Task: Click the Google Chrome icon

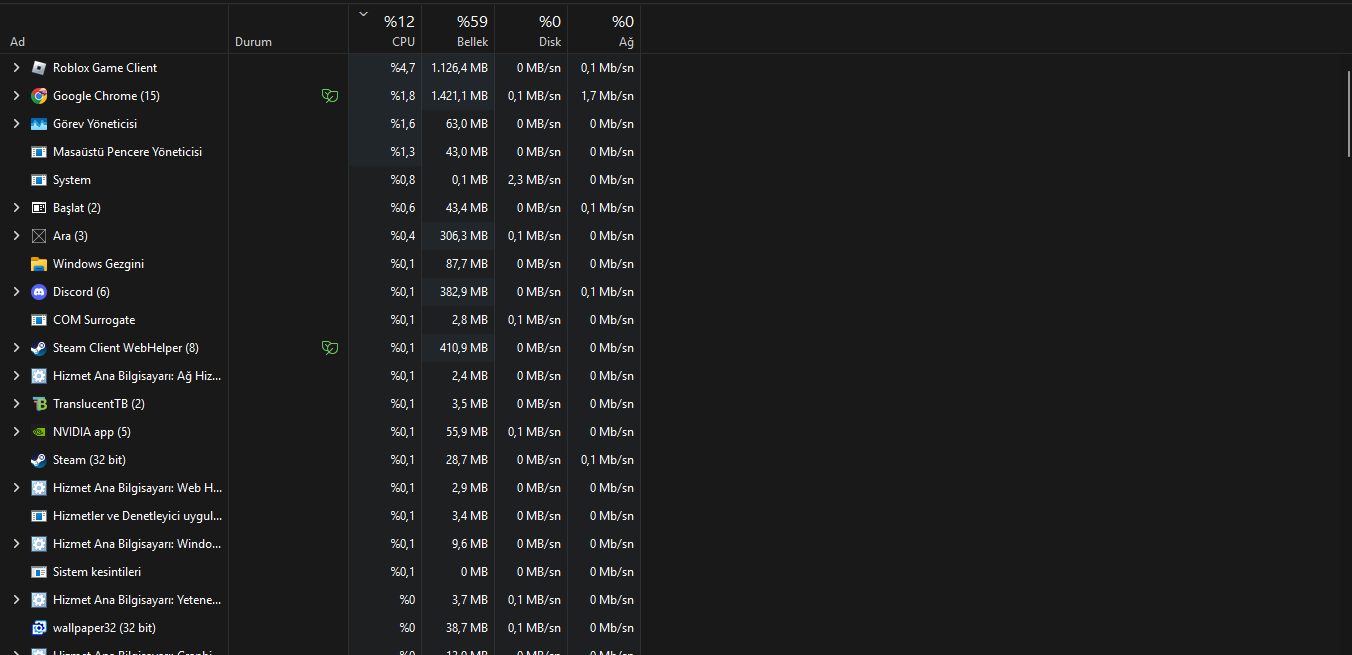Action: tap(39, 96)
